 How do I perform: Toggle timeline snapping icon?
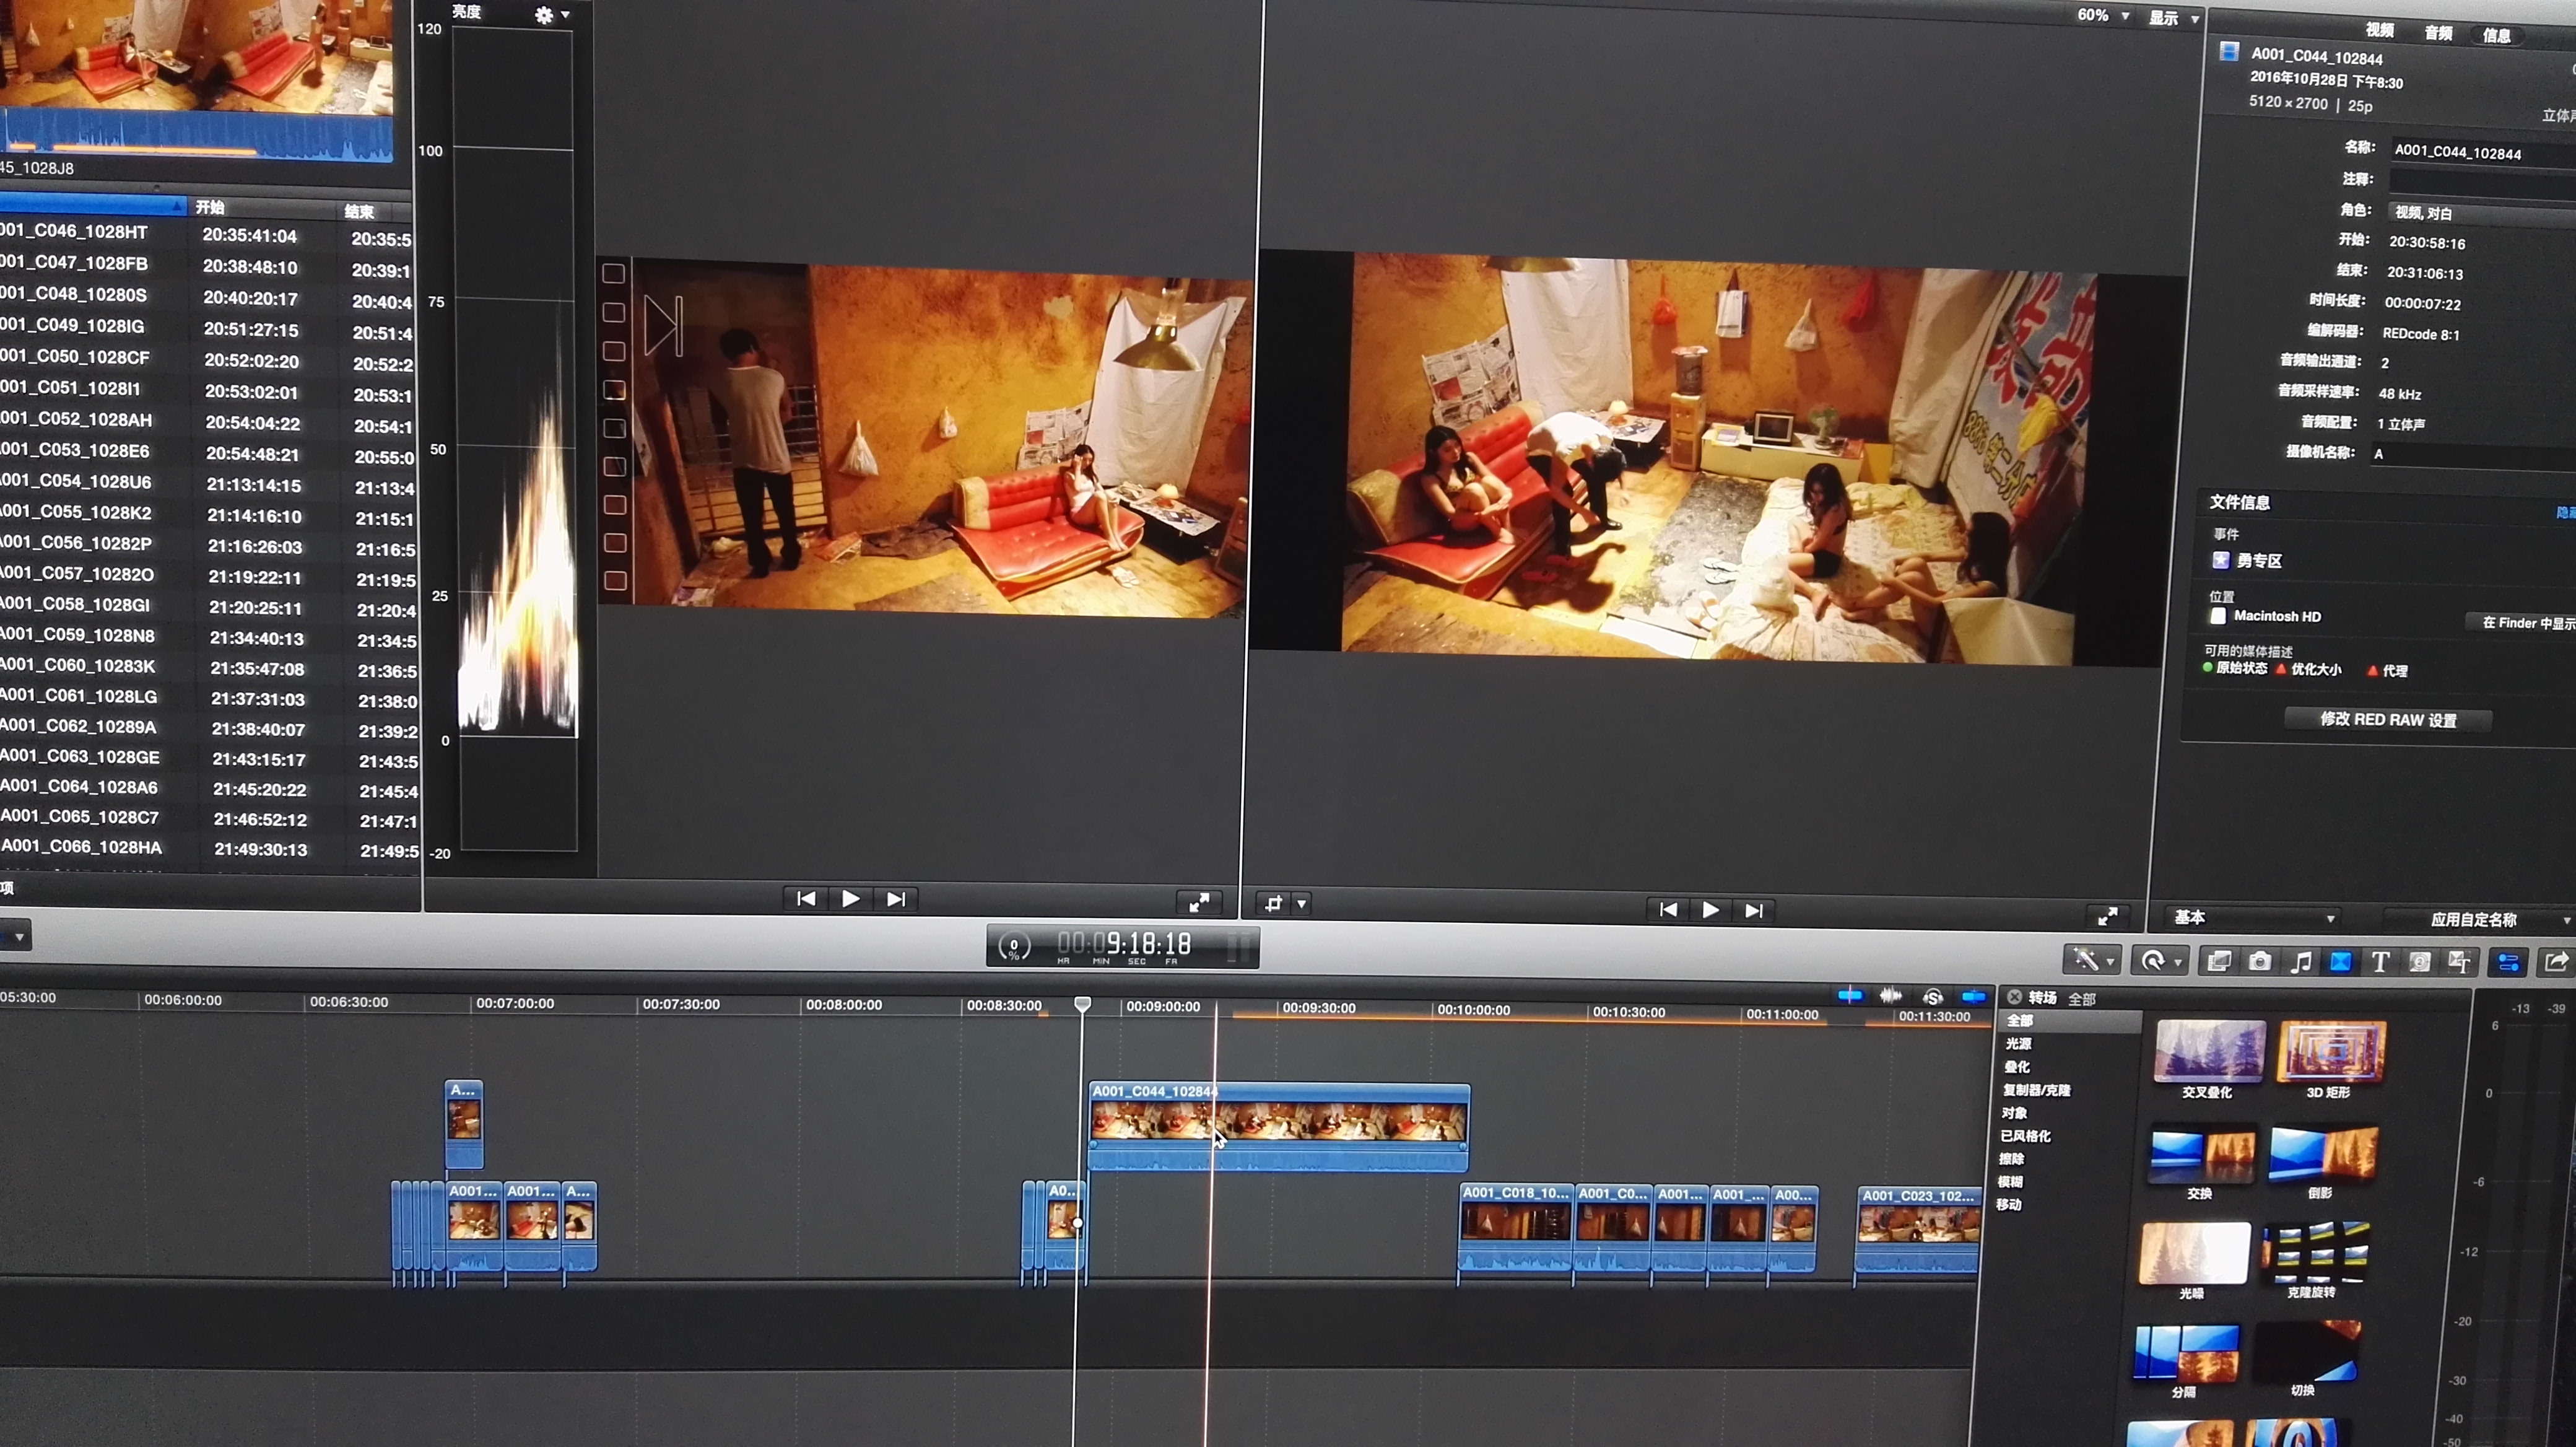[1973, 996]
